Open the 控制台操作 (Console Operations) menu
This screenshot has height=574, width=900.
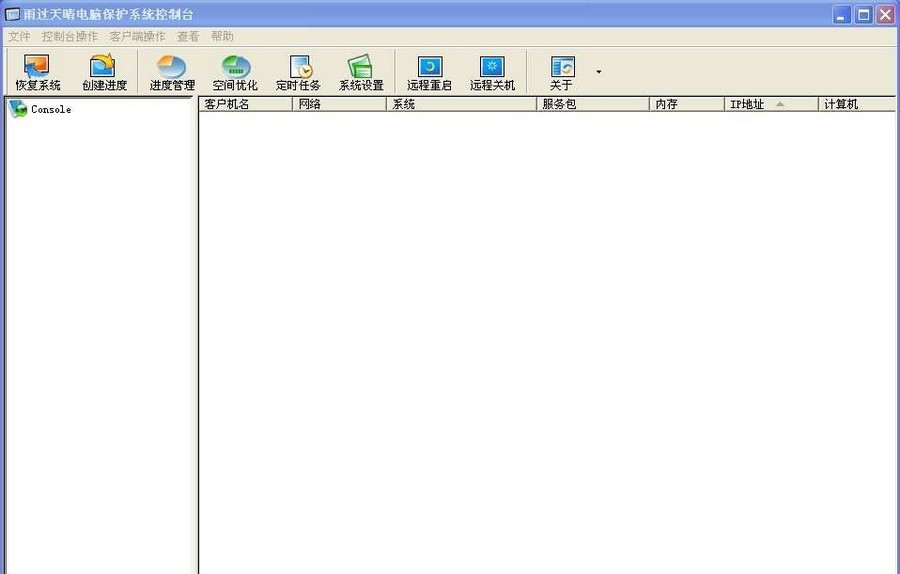(70, 36)
